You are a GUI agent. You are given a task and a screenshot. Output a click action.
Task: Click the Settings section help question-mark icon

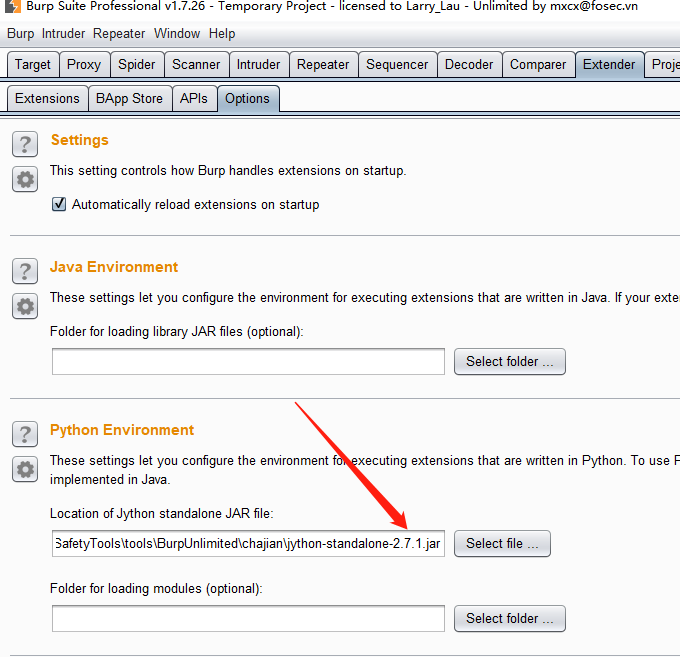pyautogui.click(x=25, y=144)
